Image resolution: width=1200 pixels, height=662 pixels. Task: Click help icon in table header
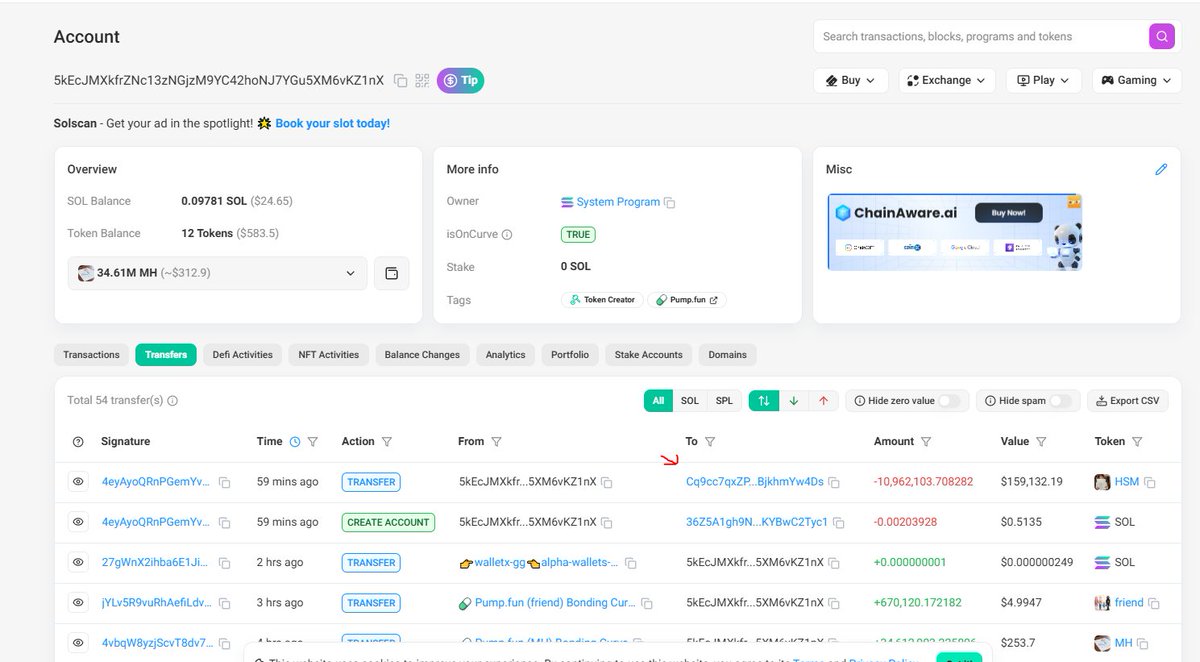(x=78, y=442)
